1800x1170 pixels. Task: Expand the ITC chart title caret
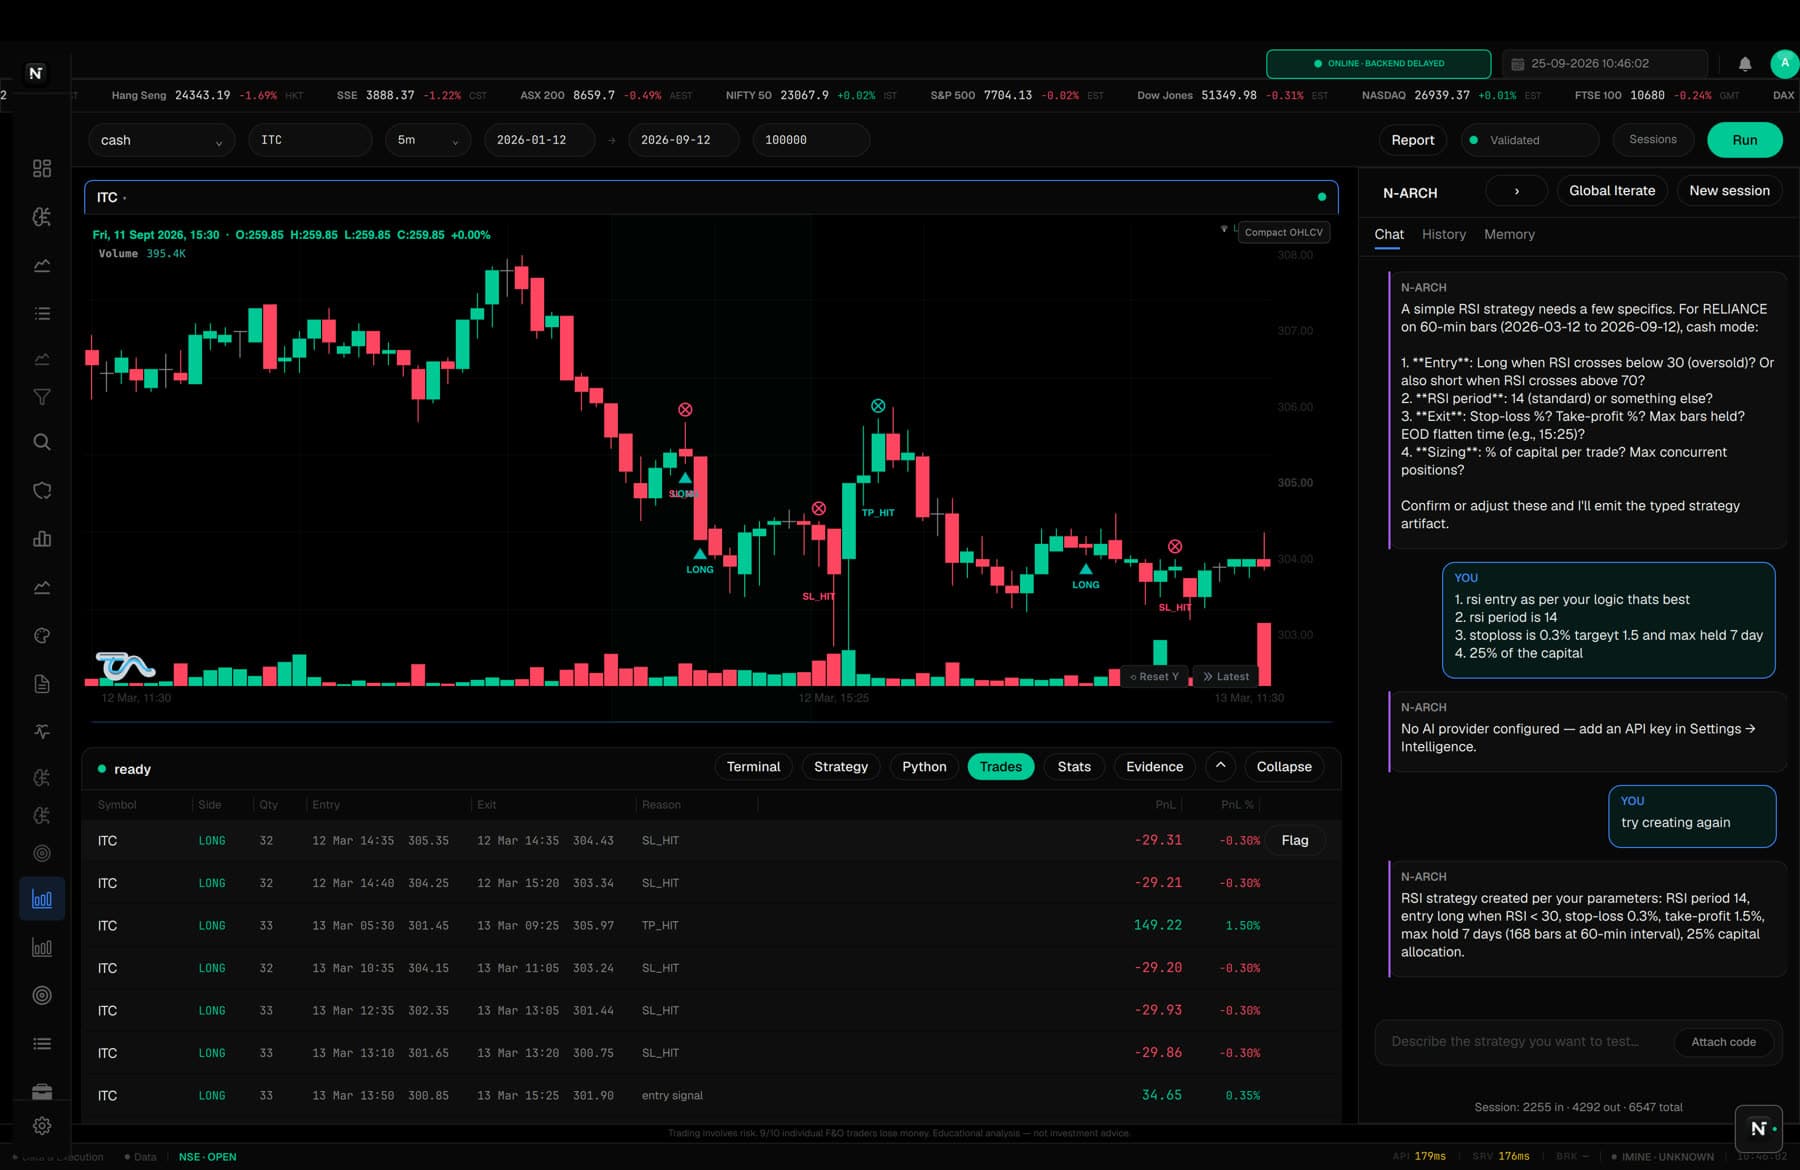coord(124,198)
